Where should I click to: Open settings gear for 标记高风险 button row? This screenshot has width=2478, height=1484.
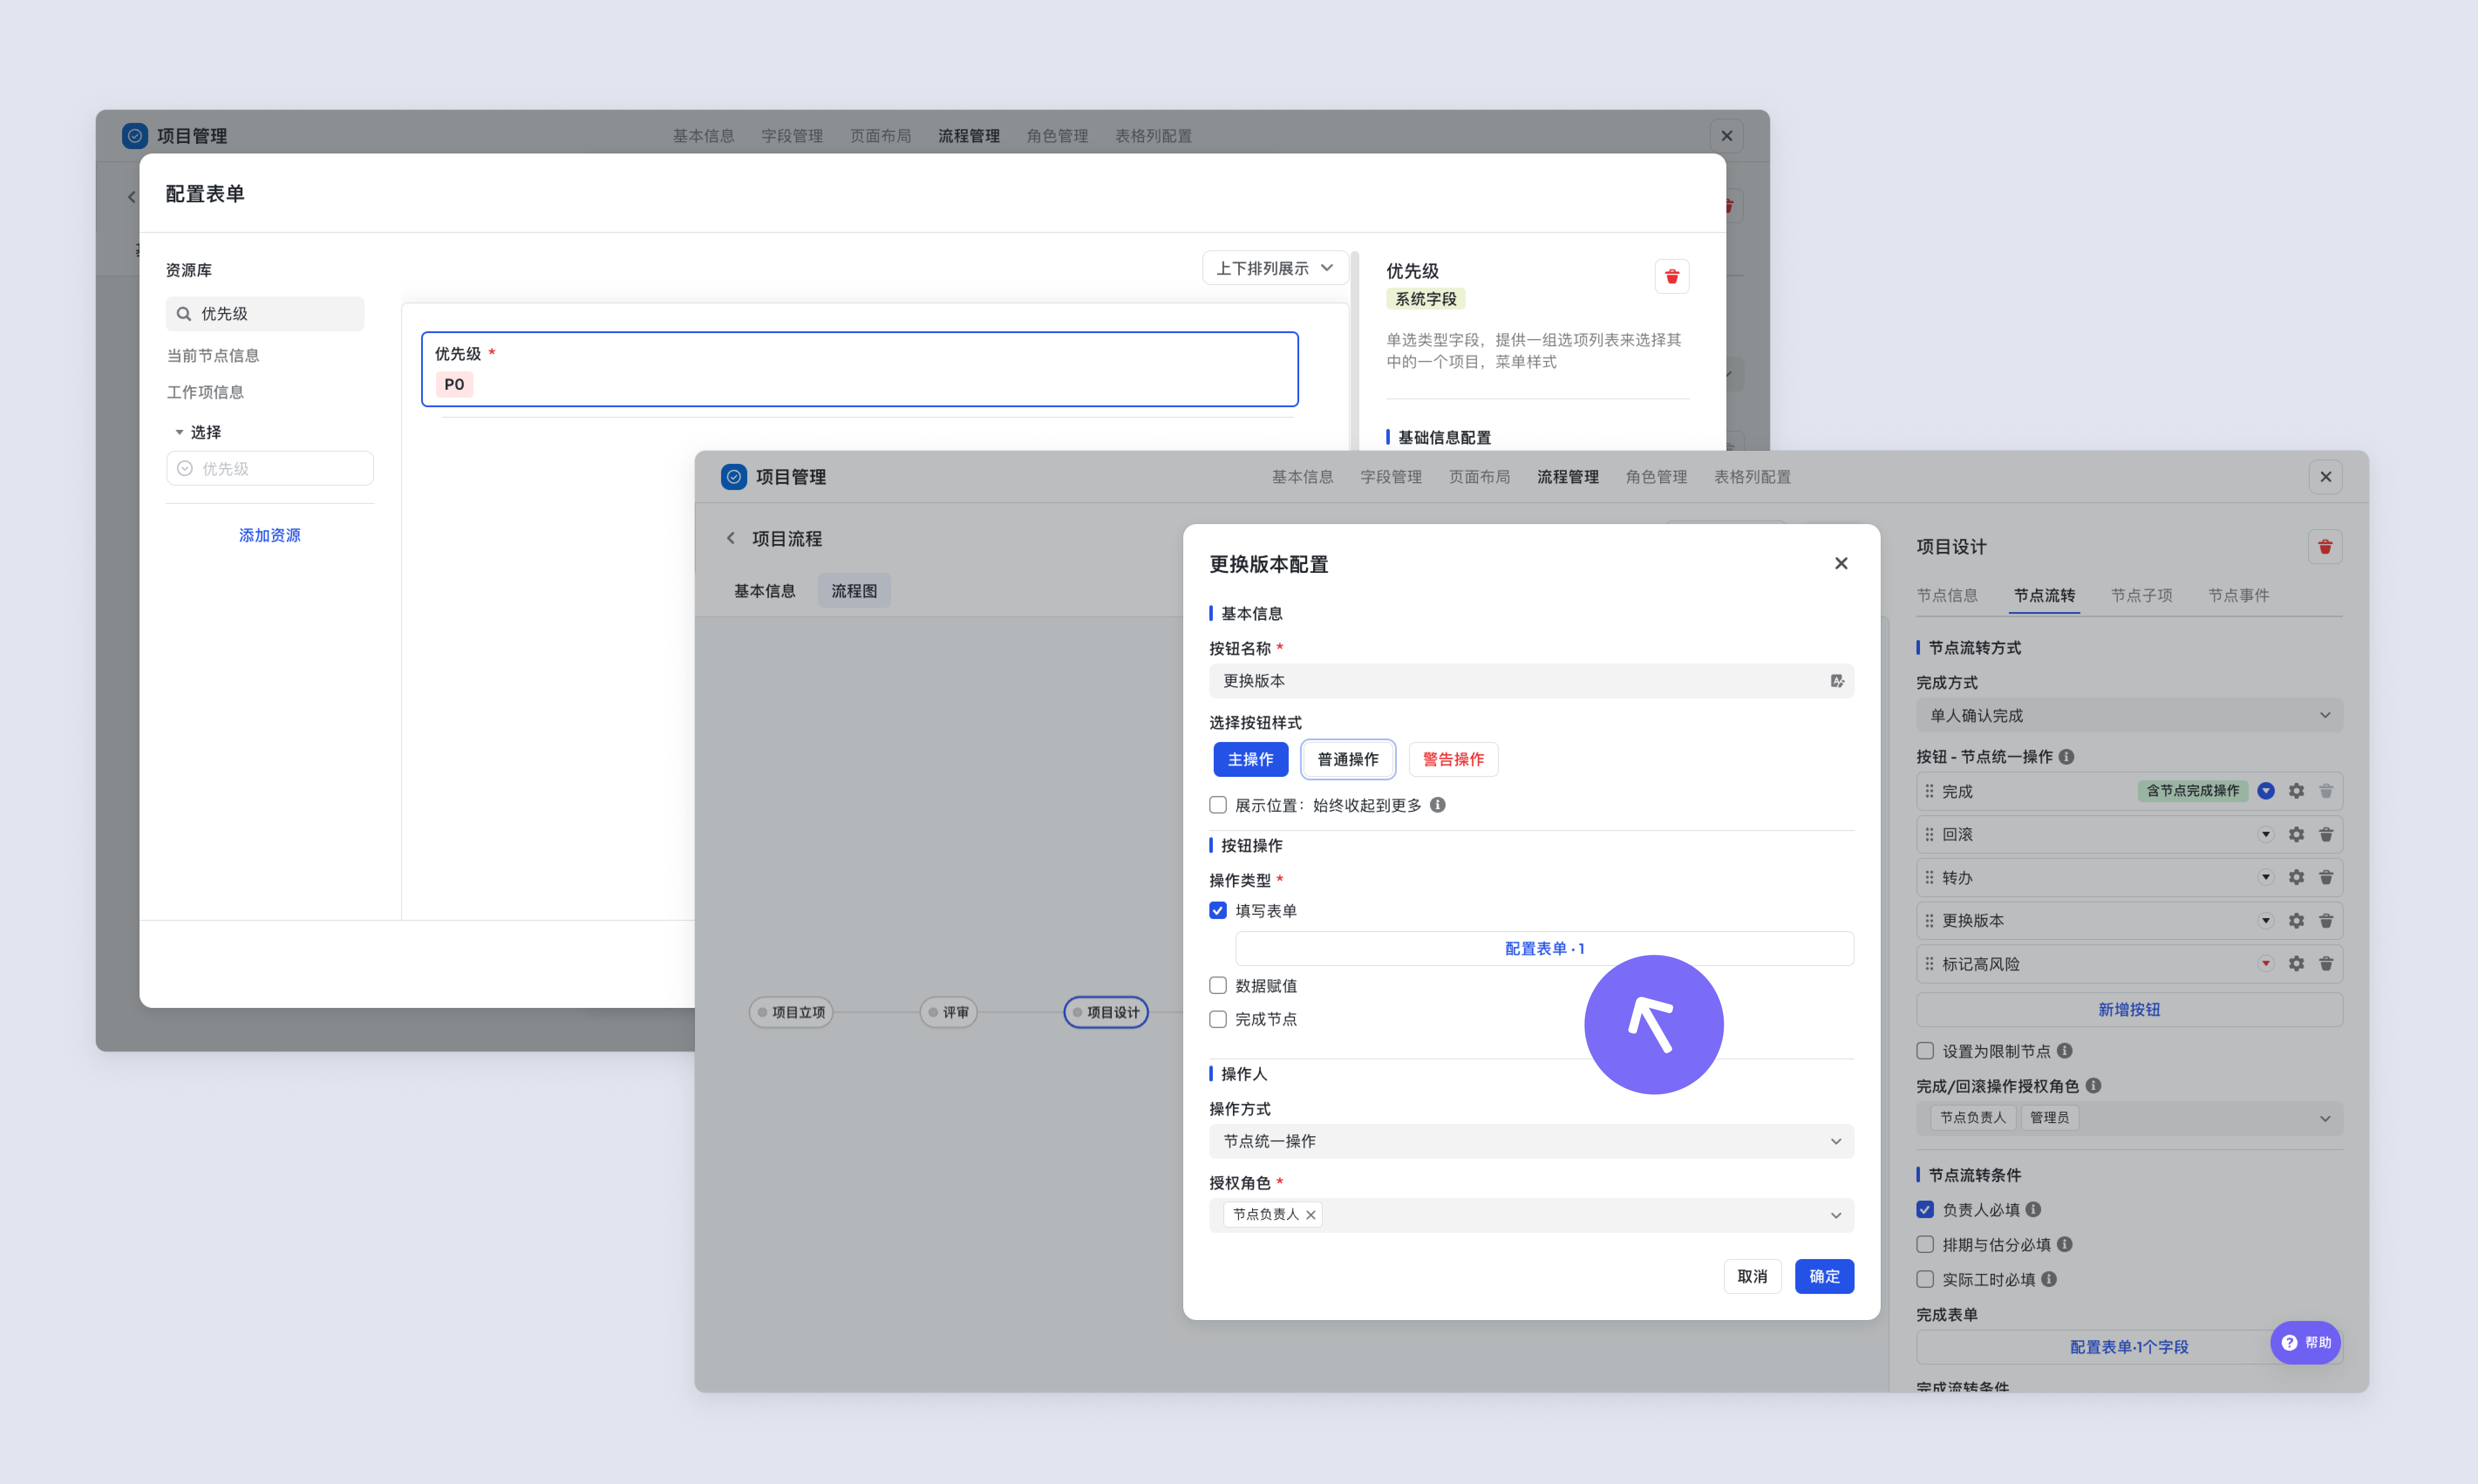(x=2296, y=964)
